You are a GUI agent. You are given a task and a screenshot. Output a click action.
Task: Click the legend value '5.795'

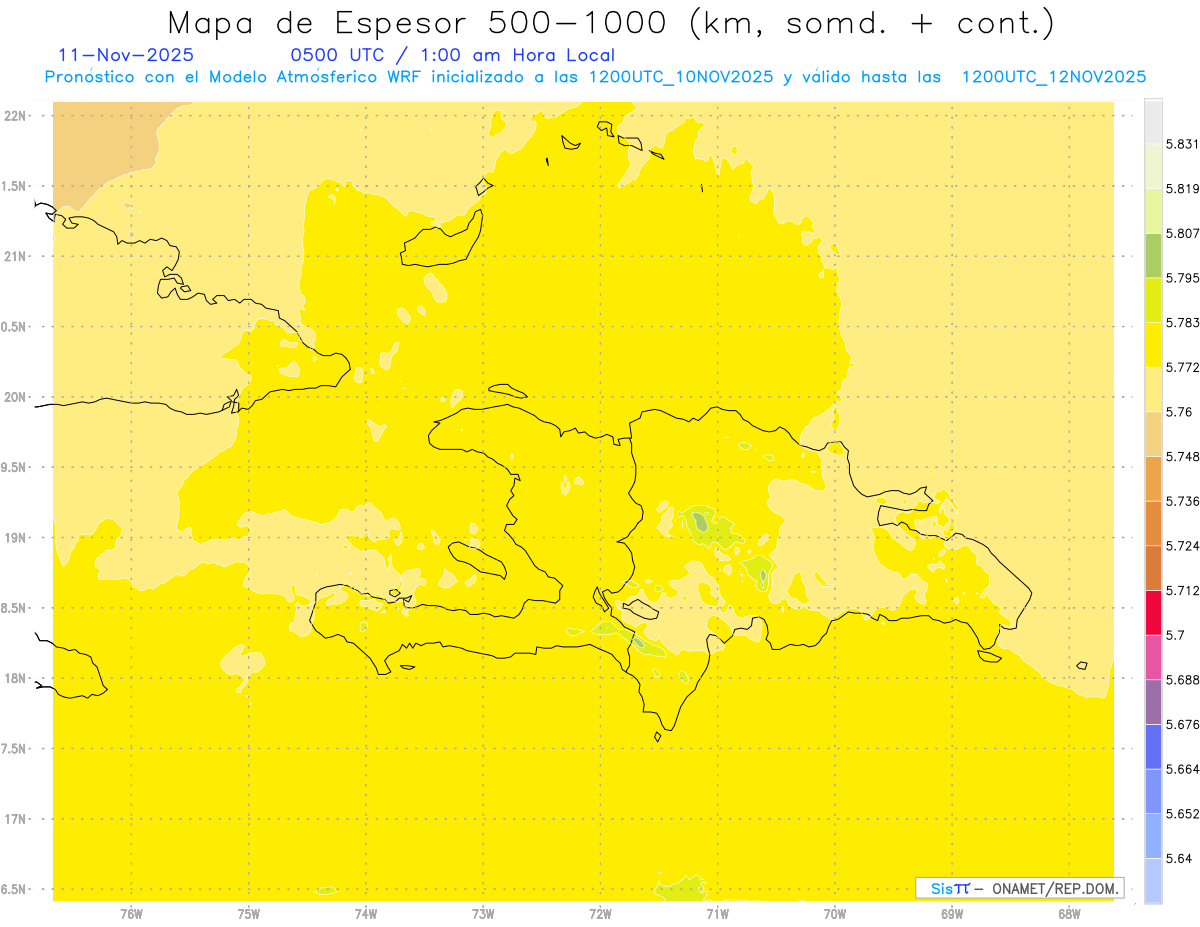[1182, 278]
